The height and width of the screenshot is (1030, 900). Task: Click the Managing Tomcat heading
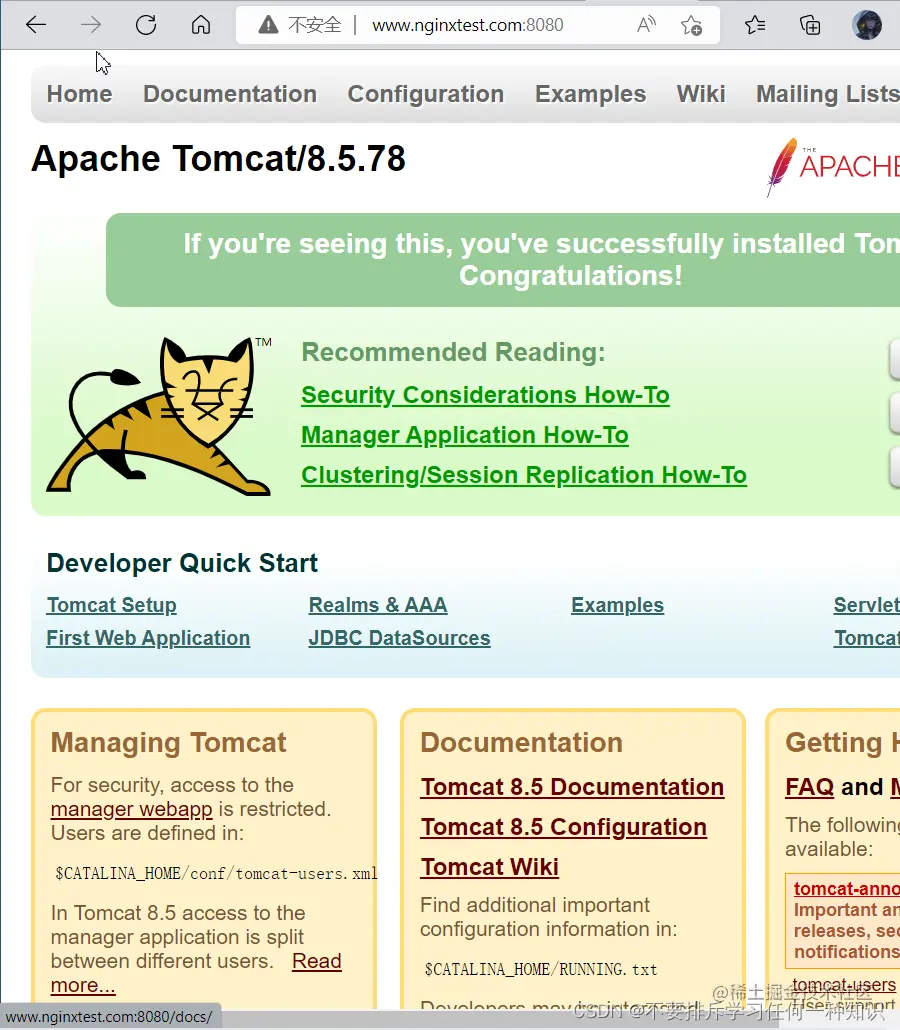pos(168,743)
